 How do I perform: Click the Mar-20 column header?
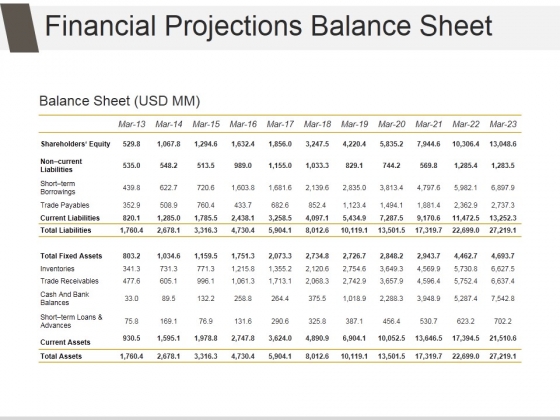point(392,124)
